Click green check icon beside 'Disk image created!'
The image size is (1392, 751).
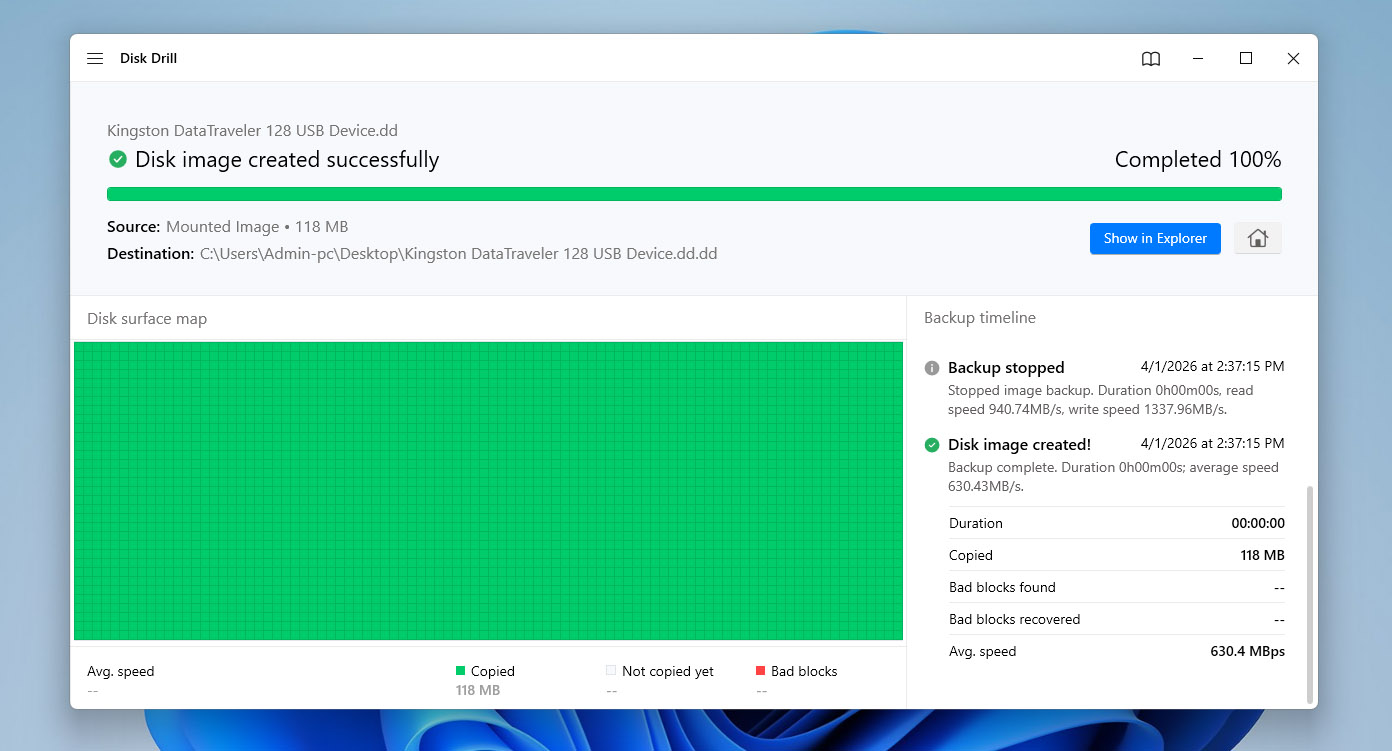pyautogui.click(x=932, y=445)
